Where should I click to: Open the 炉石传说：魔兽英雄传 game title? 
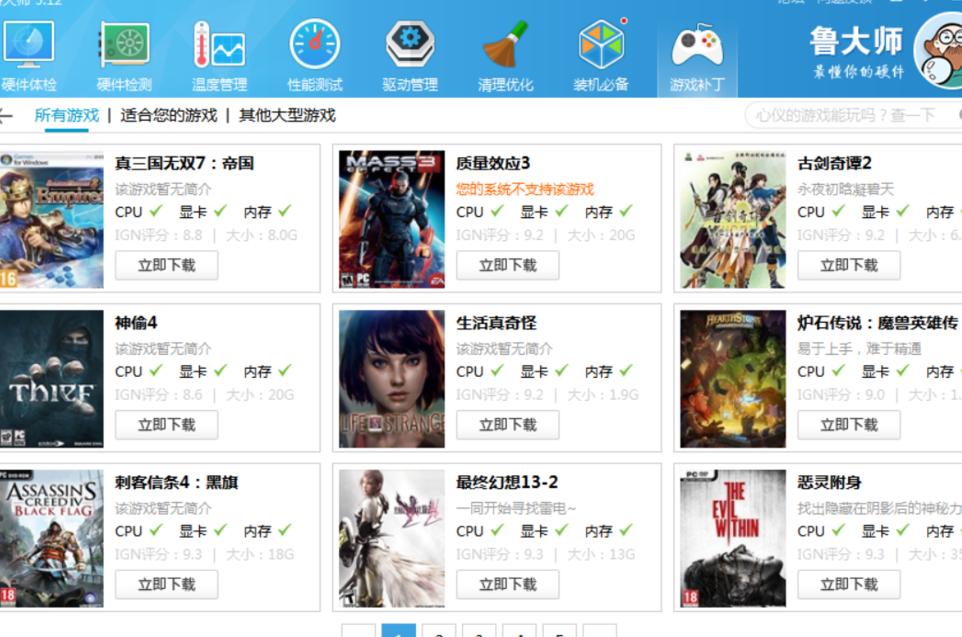(877, 323)
